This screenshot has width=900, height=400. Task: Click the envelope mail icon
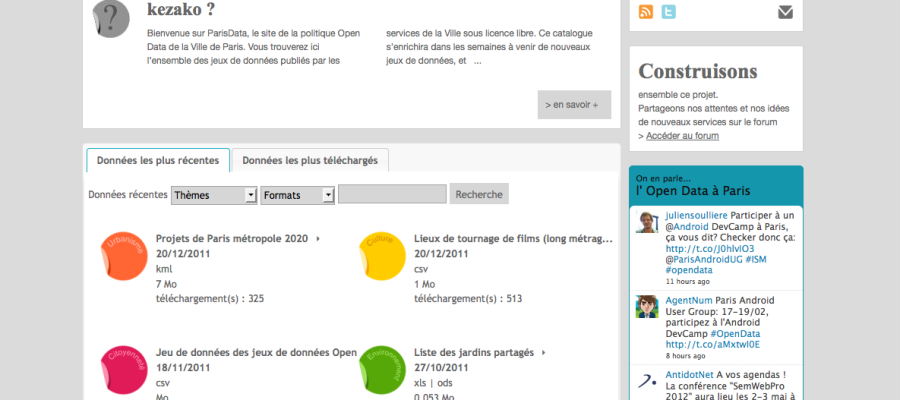(785, 12)
